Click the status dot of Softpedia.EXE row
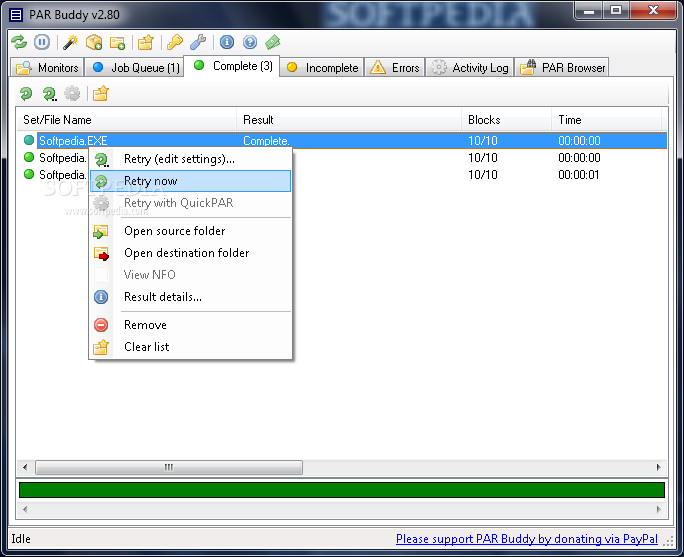684x557 pixels. tap(29, 140)
